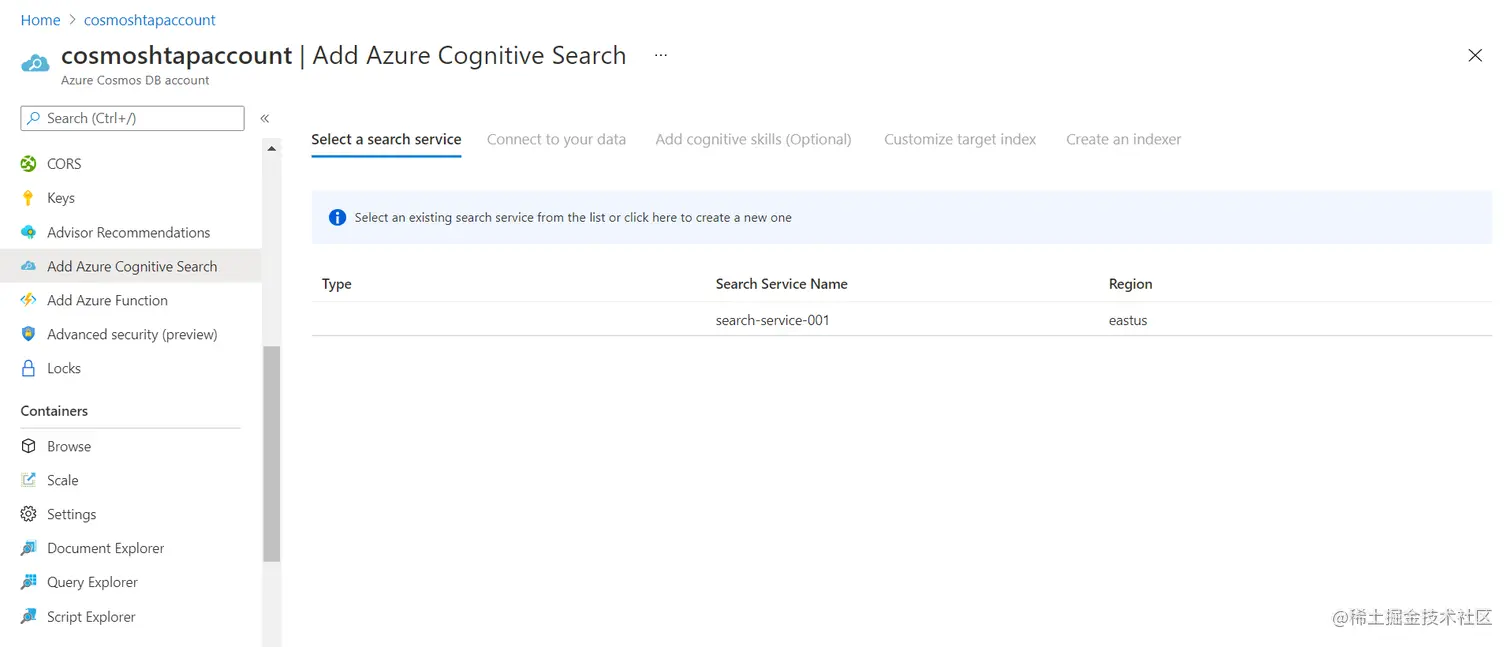The height and width of the screenshot is (647, 1512).
Task: Click the Add Azure Cognitive Search icon
Action: (x=28, y=266)
